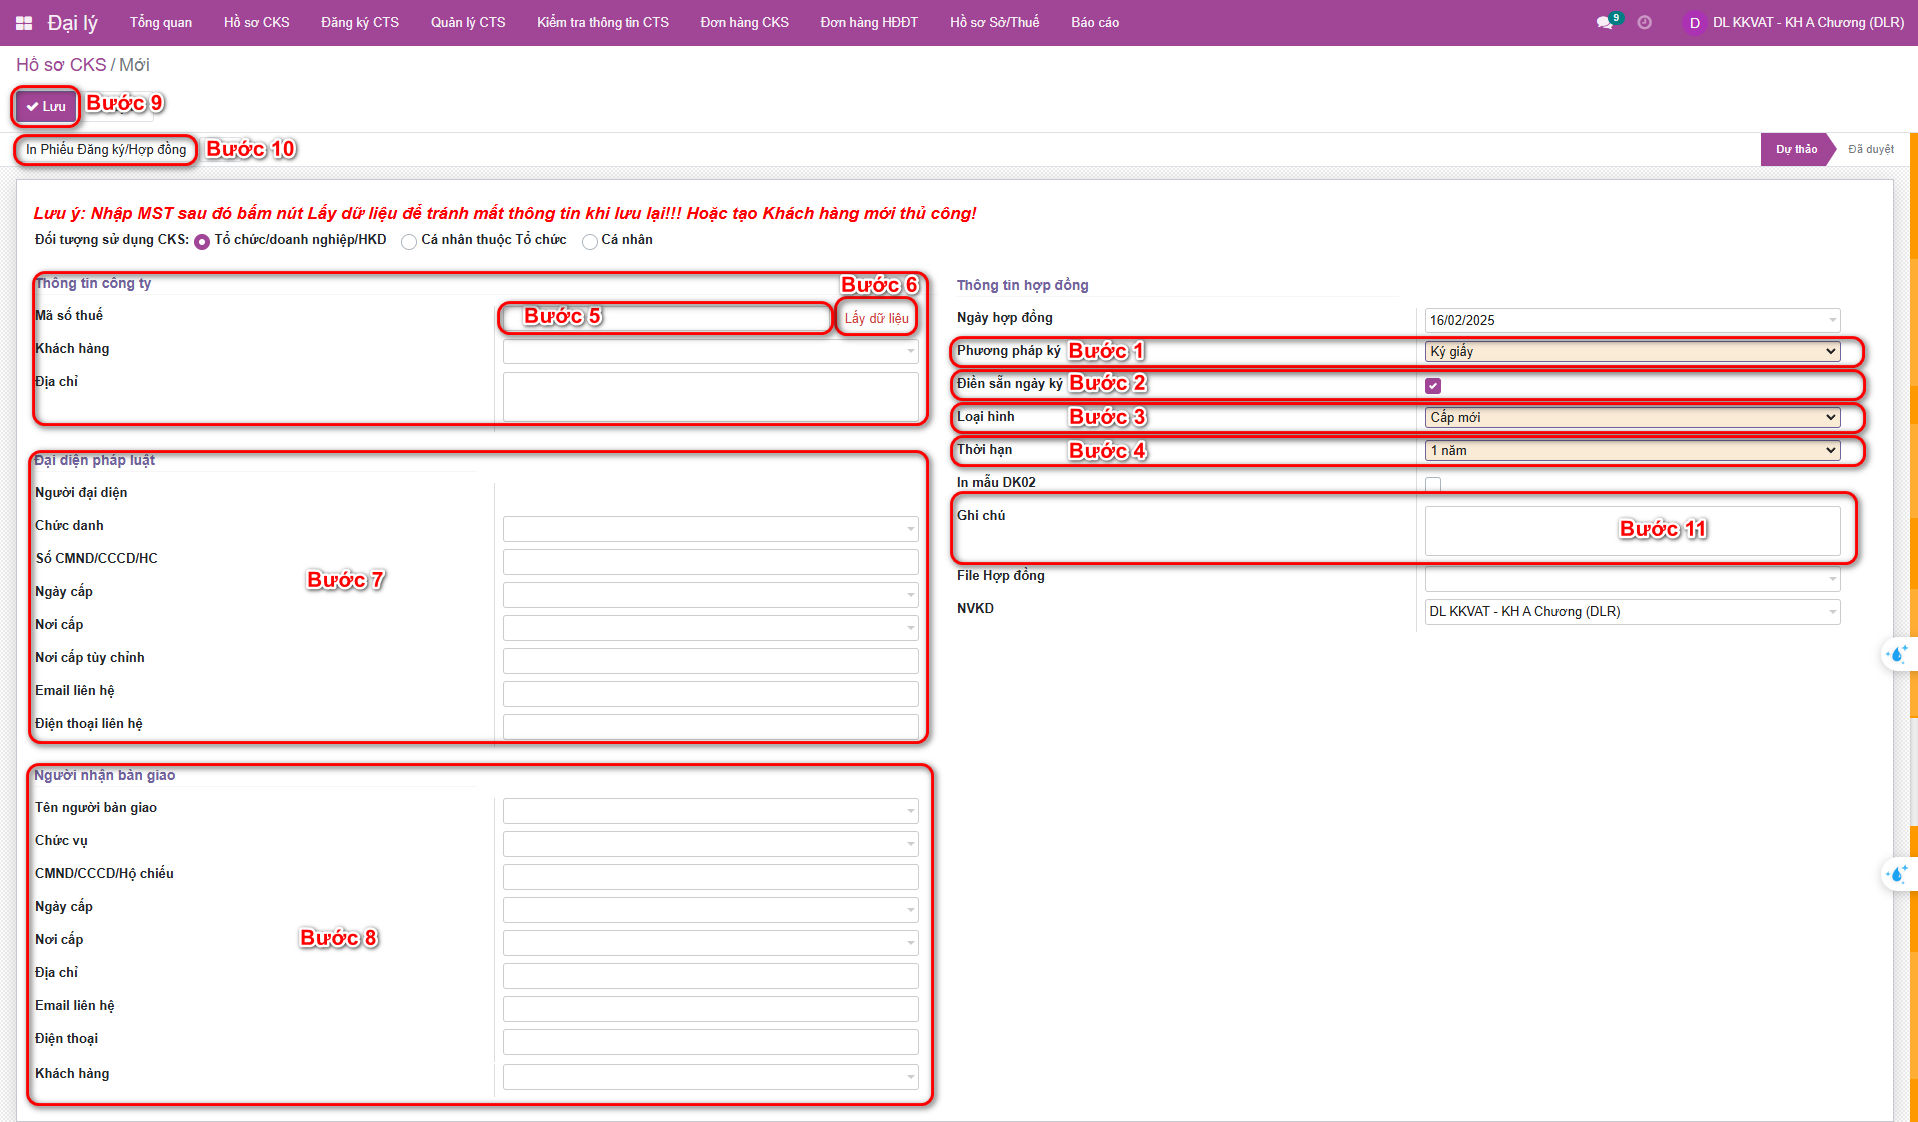Open the chat messages icon
This screenshot has height=1122, width=1918.
pos(1605,23)
